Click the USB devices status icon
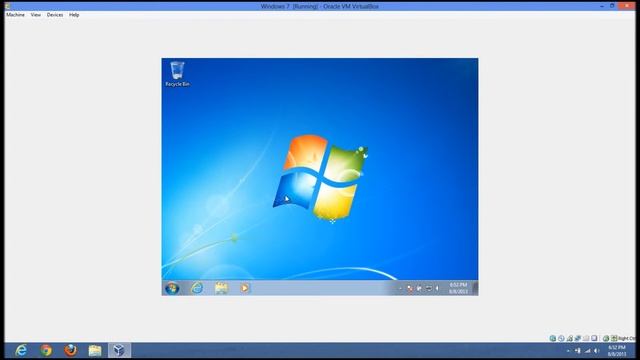640x360 pixels. coord(570,338)
